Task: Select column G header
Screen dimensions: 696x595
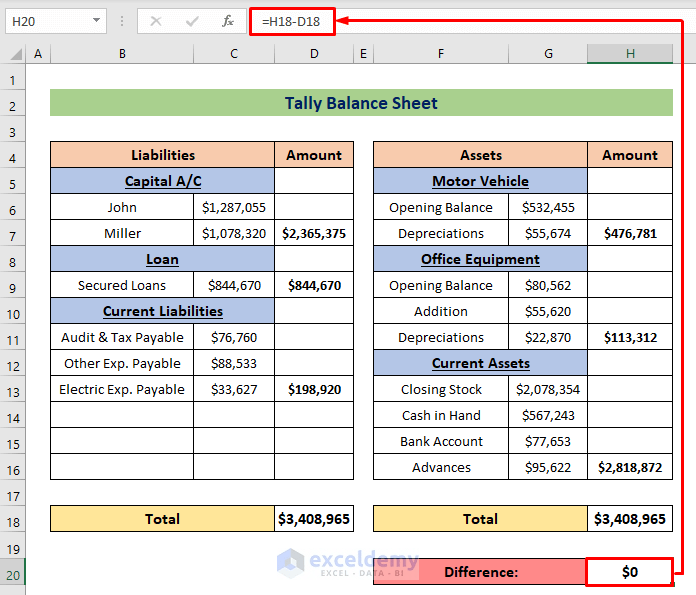Action: click(548, 54)
